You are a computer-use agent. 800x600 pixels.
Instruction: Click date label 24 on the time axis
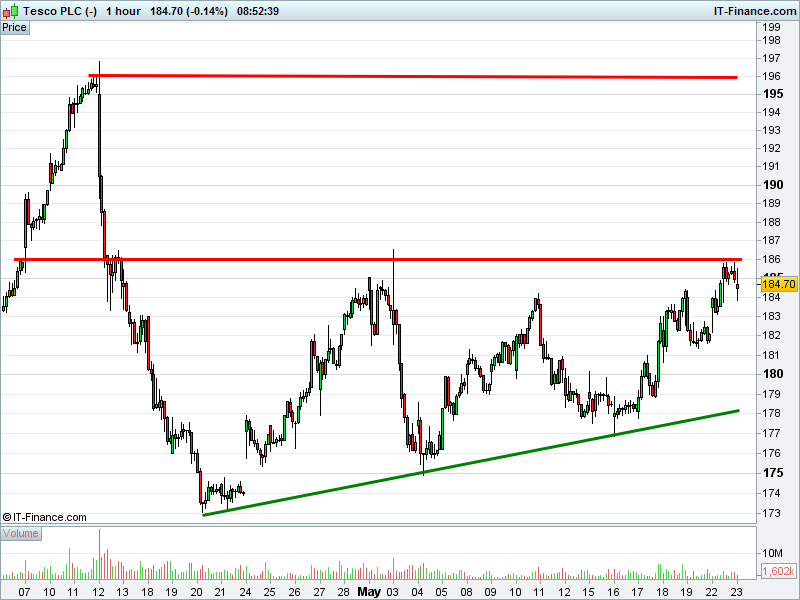245,592
